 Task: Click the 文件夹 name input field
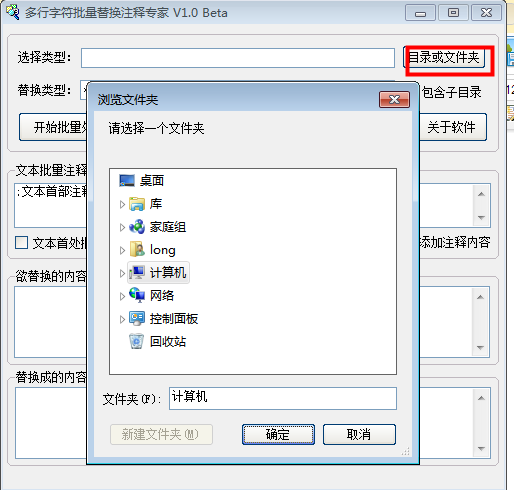tap(283, 398)
